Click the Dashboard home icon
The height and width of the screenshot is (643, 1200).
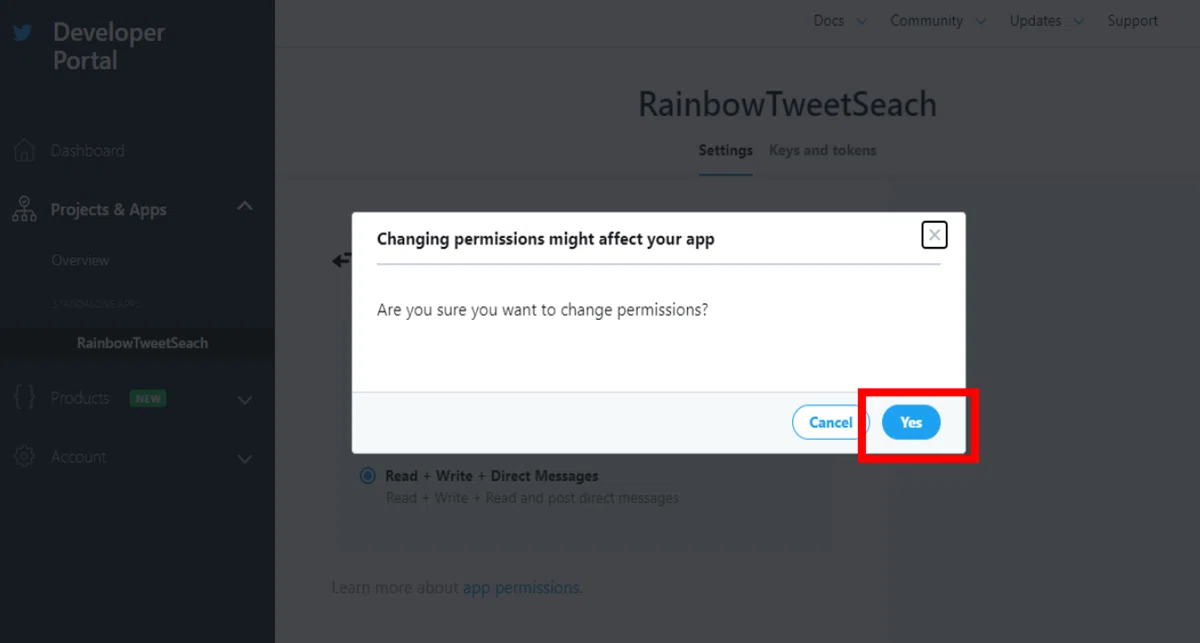point(24,151)
